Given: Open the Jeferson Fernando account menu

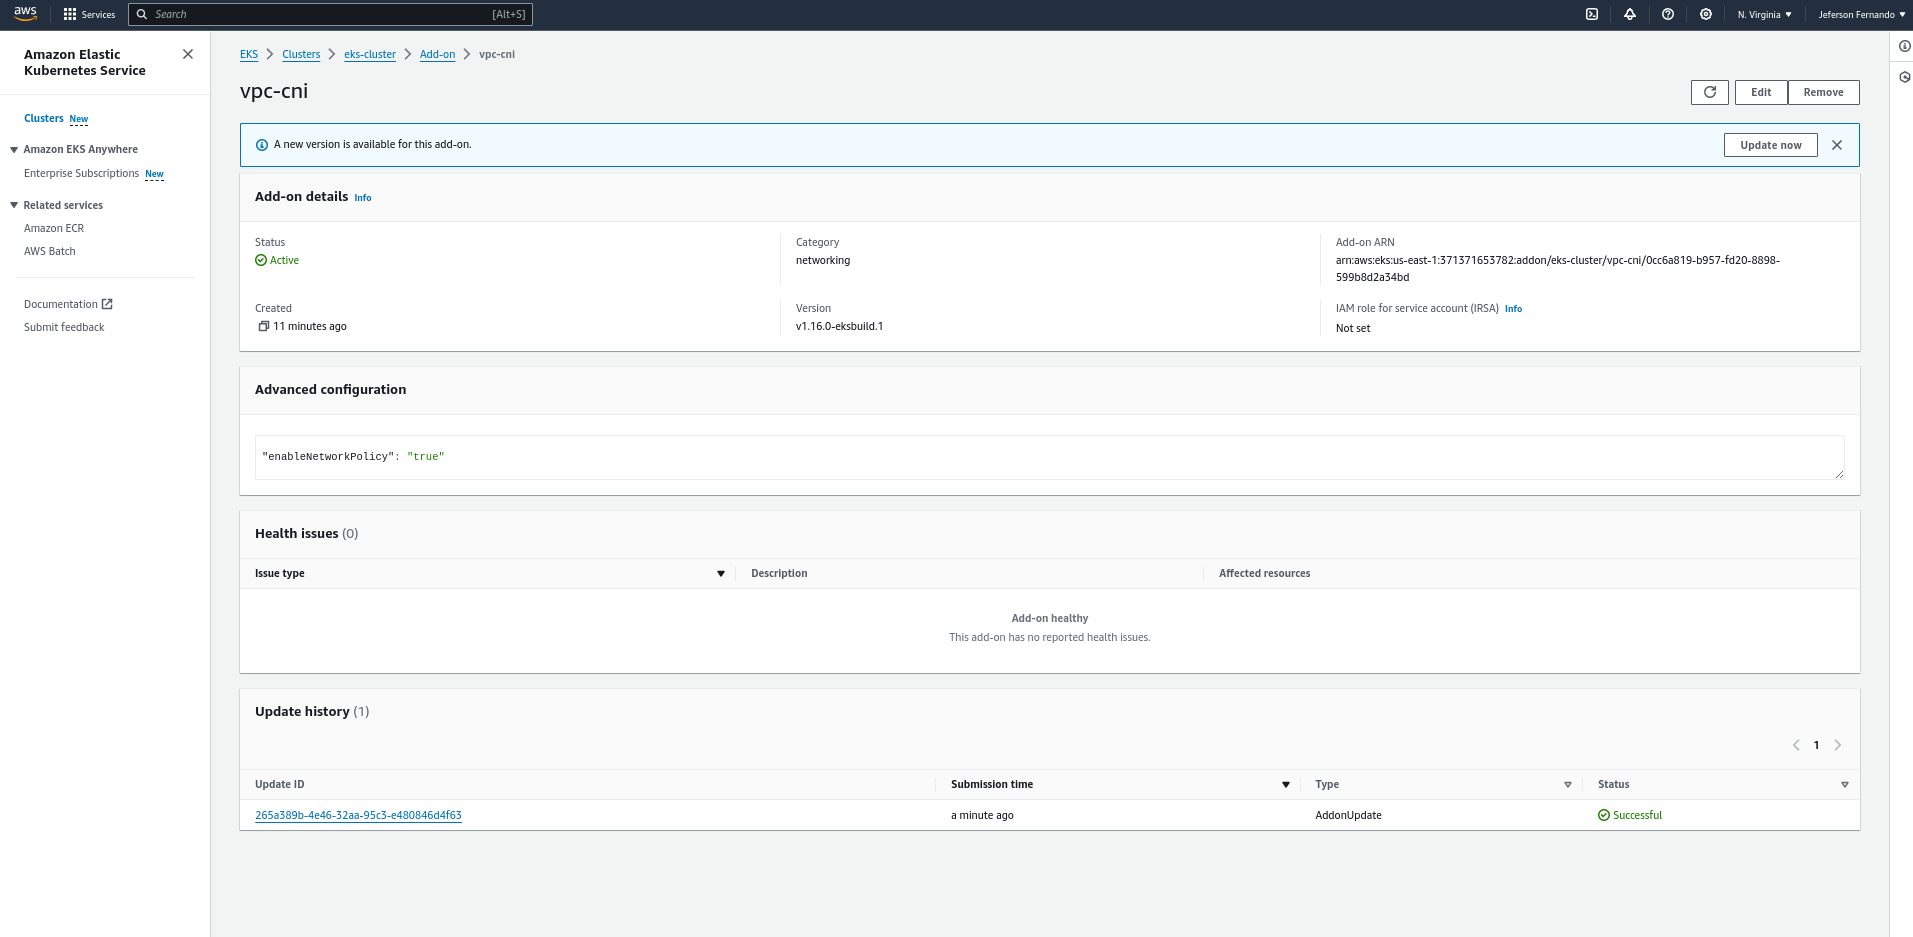Looking at the screenshot, I should (1862, 14).
